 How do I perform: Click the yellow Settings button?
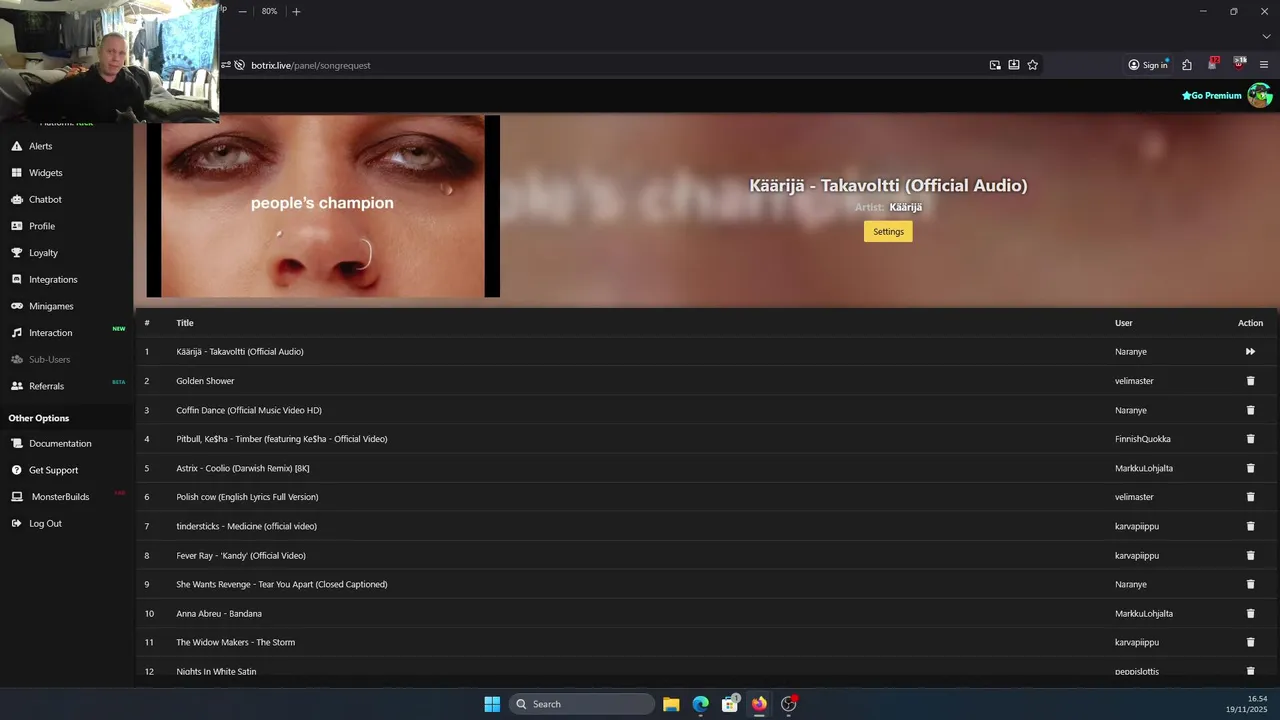pyautogui.click(x=888, y=231)
